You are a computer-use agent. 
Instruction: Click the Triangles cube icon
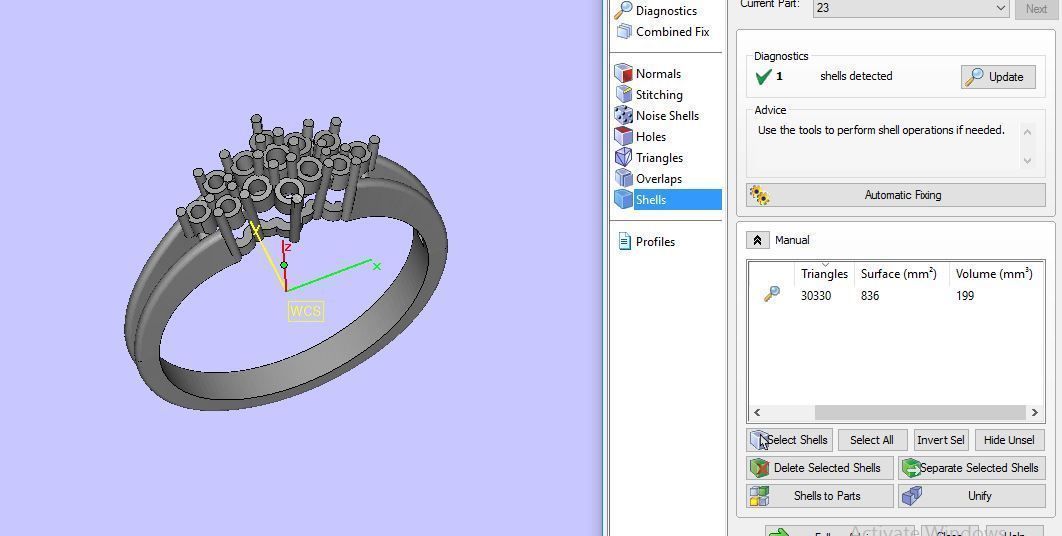tap(623, 157)
